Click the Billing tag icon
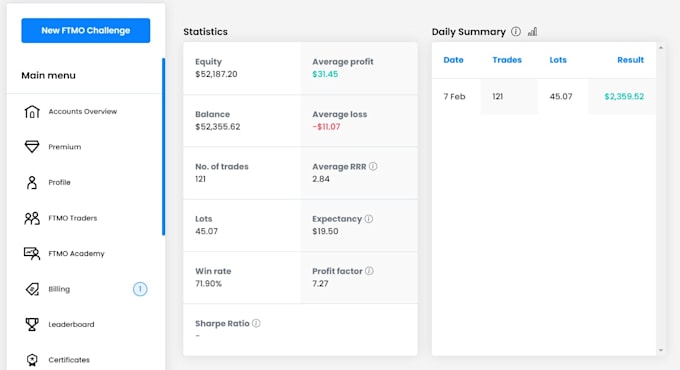Screen dimensions: 680x370 [x=32, y=289]
